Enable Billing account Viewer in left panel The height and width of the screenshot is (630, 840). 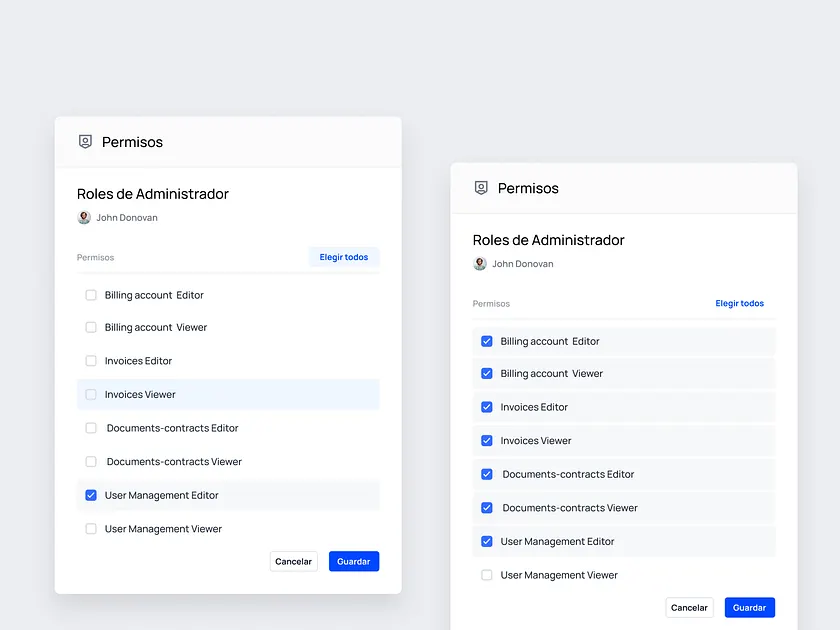point(91,327)
